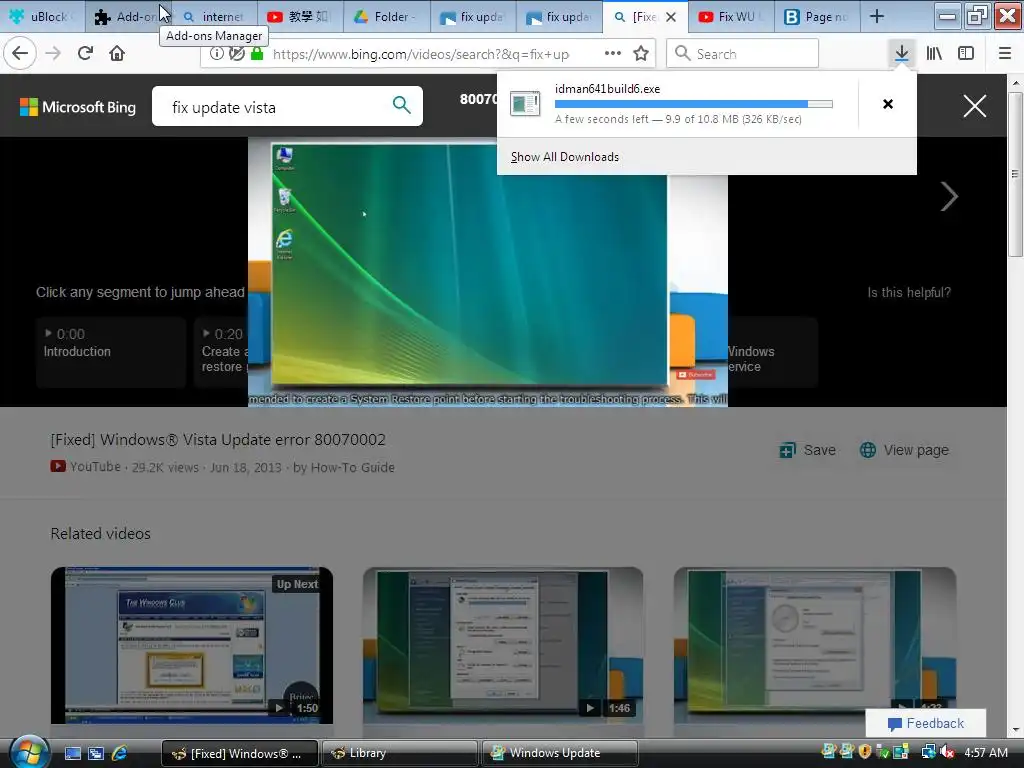Open a new tab with plus button
Image resolution: width=1024 pixels, height=768 pixels.
876,16
